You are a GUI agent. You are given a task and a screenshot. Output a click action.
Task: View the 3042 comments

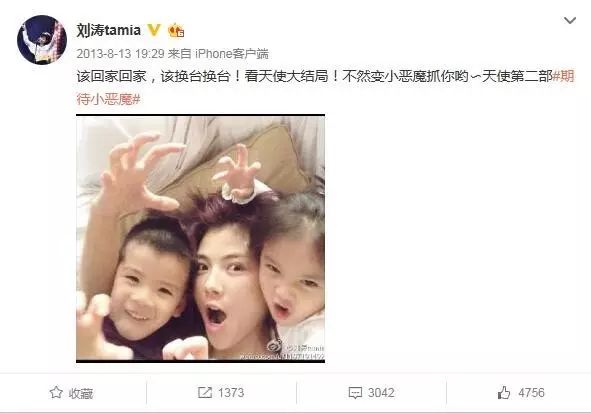click(381, 393)
